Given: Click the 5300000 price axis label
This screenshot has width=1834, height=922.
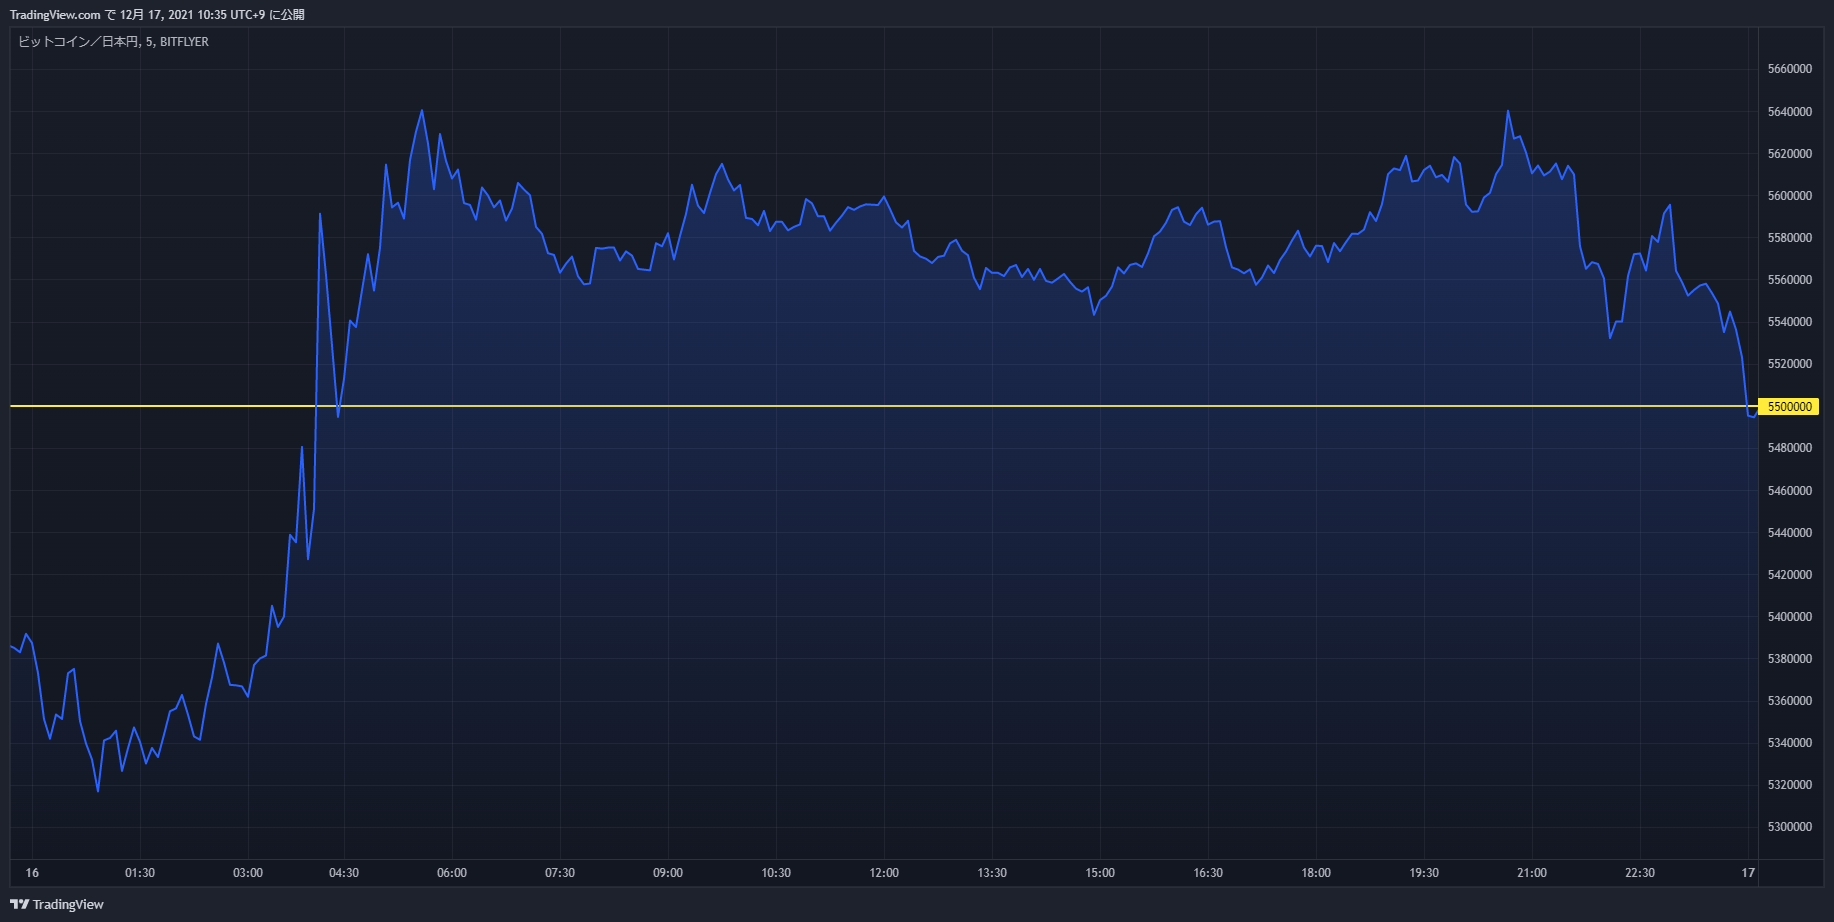Looking at the screenshot, I should 1790,826.
